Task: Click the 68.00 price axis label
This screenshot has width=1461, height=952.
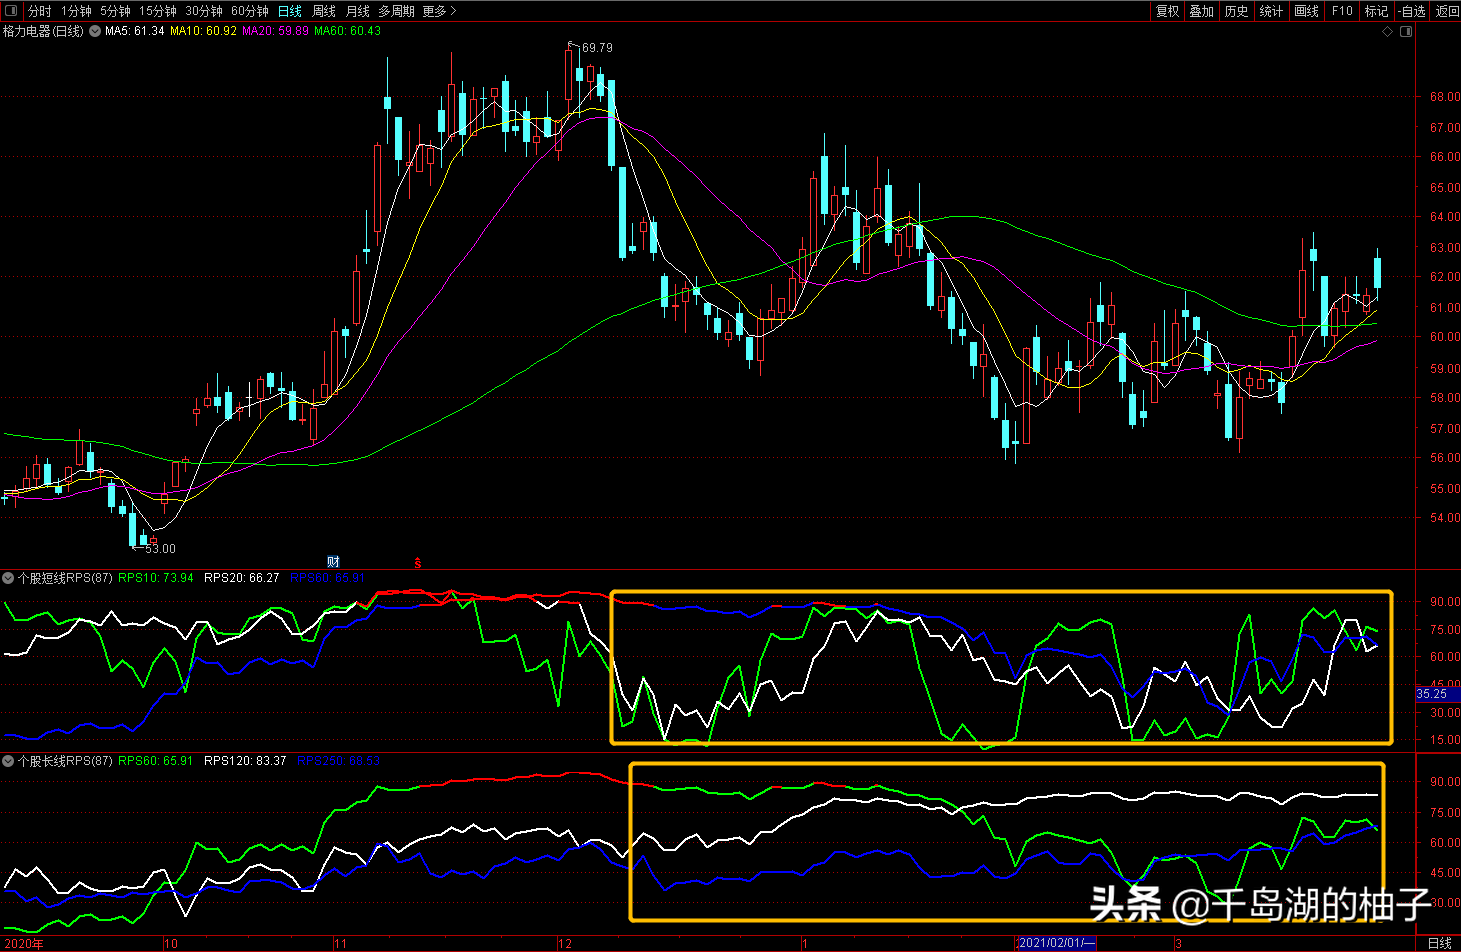Action: pos(1445,97)
